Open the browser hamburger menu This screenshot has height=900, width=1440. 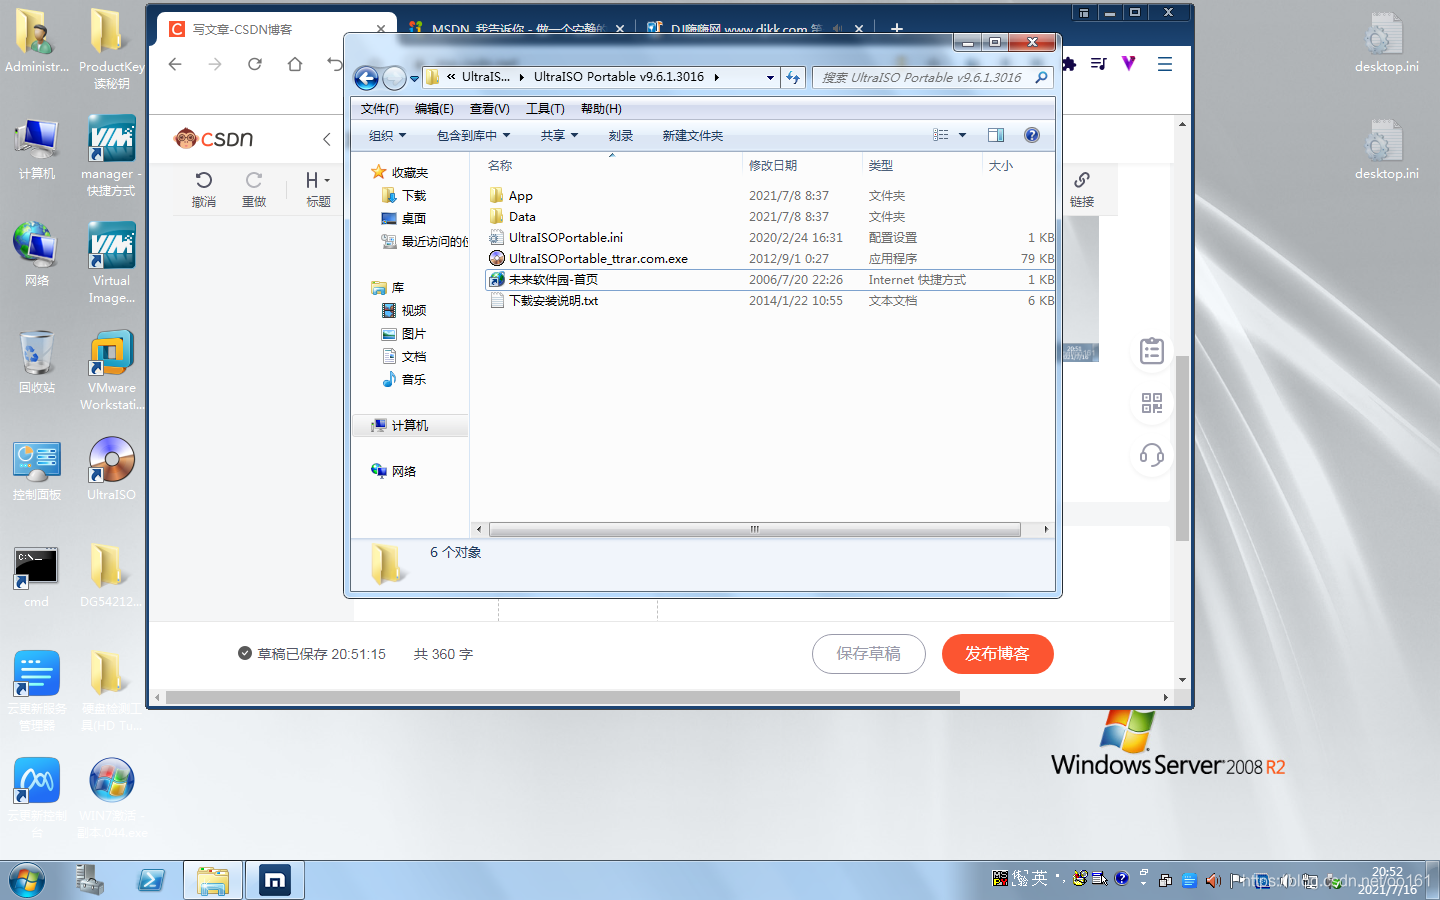1164,64
